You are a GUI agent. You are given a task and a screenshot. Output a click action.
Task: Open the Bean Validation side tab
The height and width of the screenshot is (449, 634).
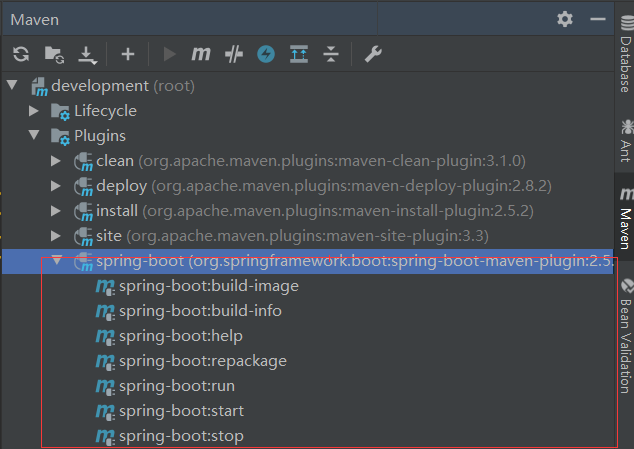[626, 336]
